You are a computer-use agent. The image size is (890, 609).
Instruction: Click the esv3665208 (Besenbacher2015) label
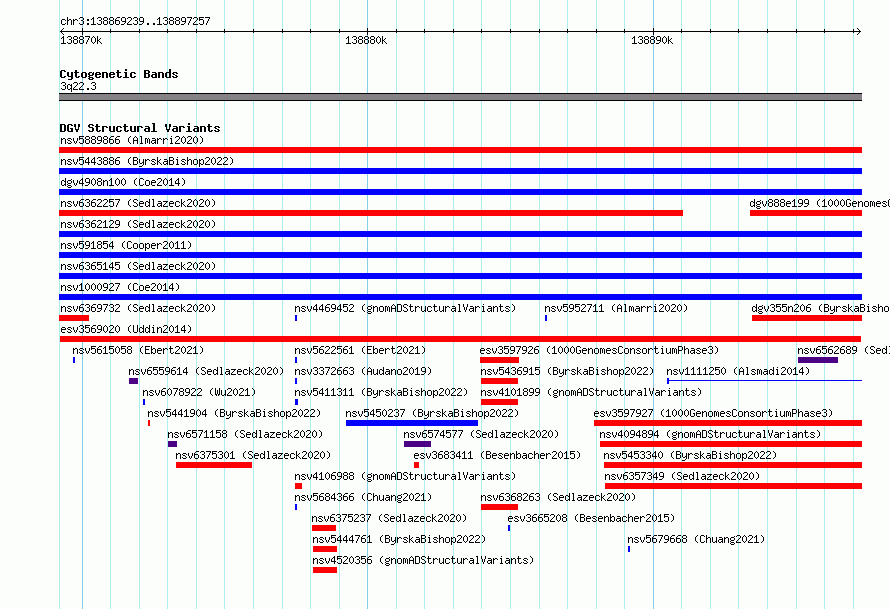[591, 518]
